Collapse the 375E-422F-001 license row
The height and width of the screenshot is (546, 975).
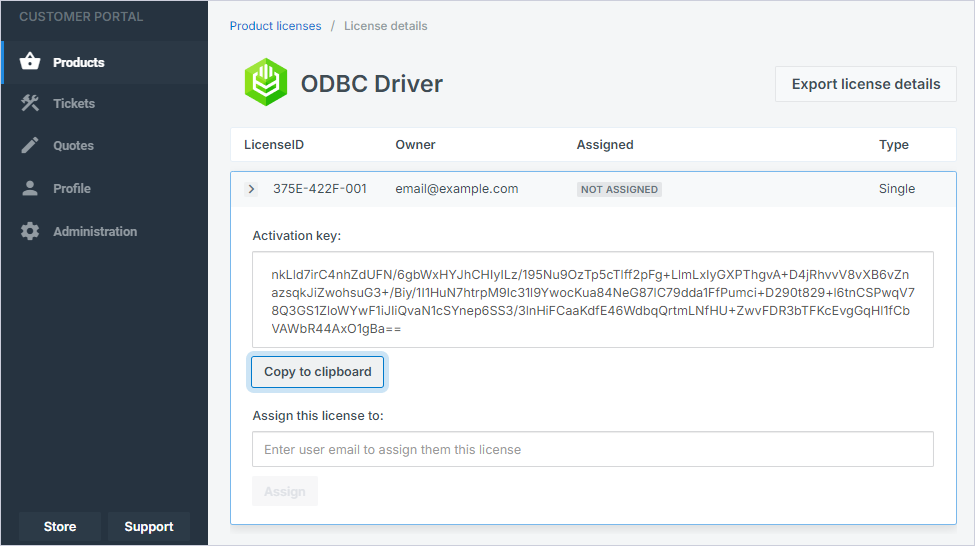point(251,189)
